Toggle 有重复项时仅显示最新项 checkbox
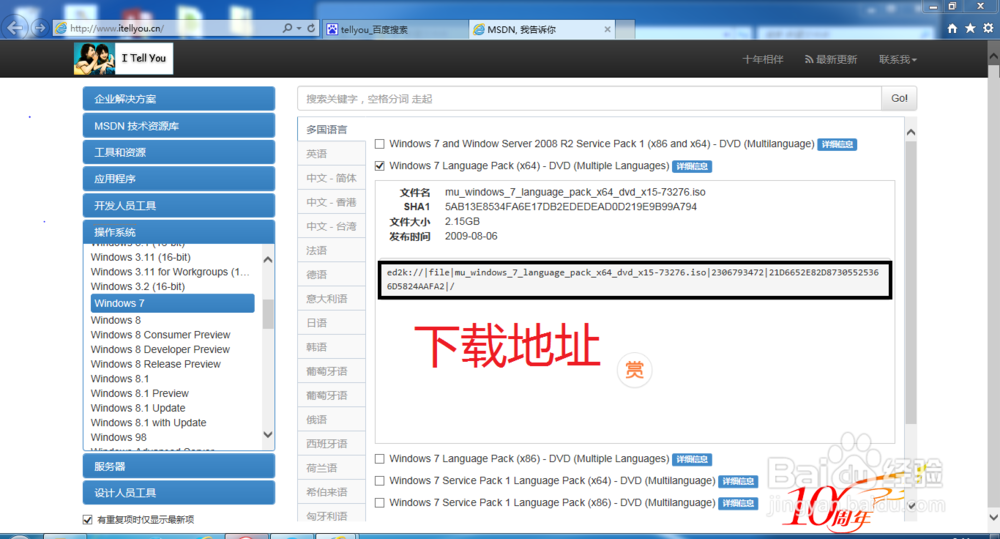Screen dimensions: 1000x539 click(x=87, y=520)
